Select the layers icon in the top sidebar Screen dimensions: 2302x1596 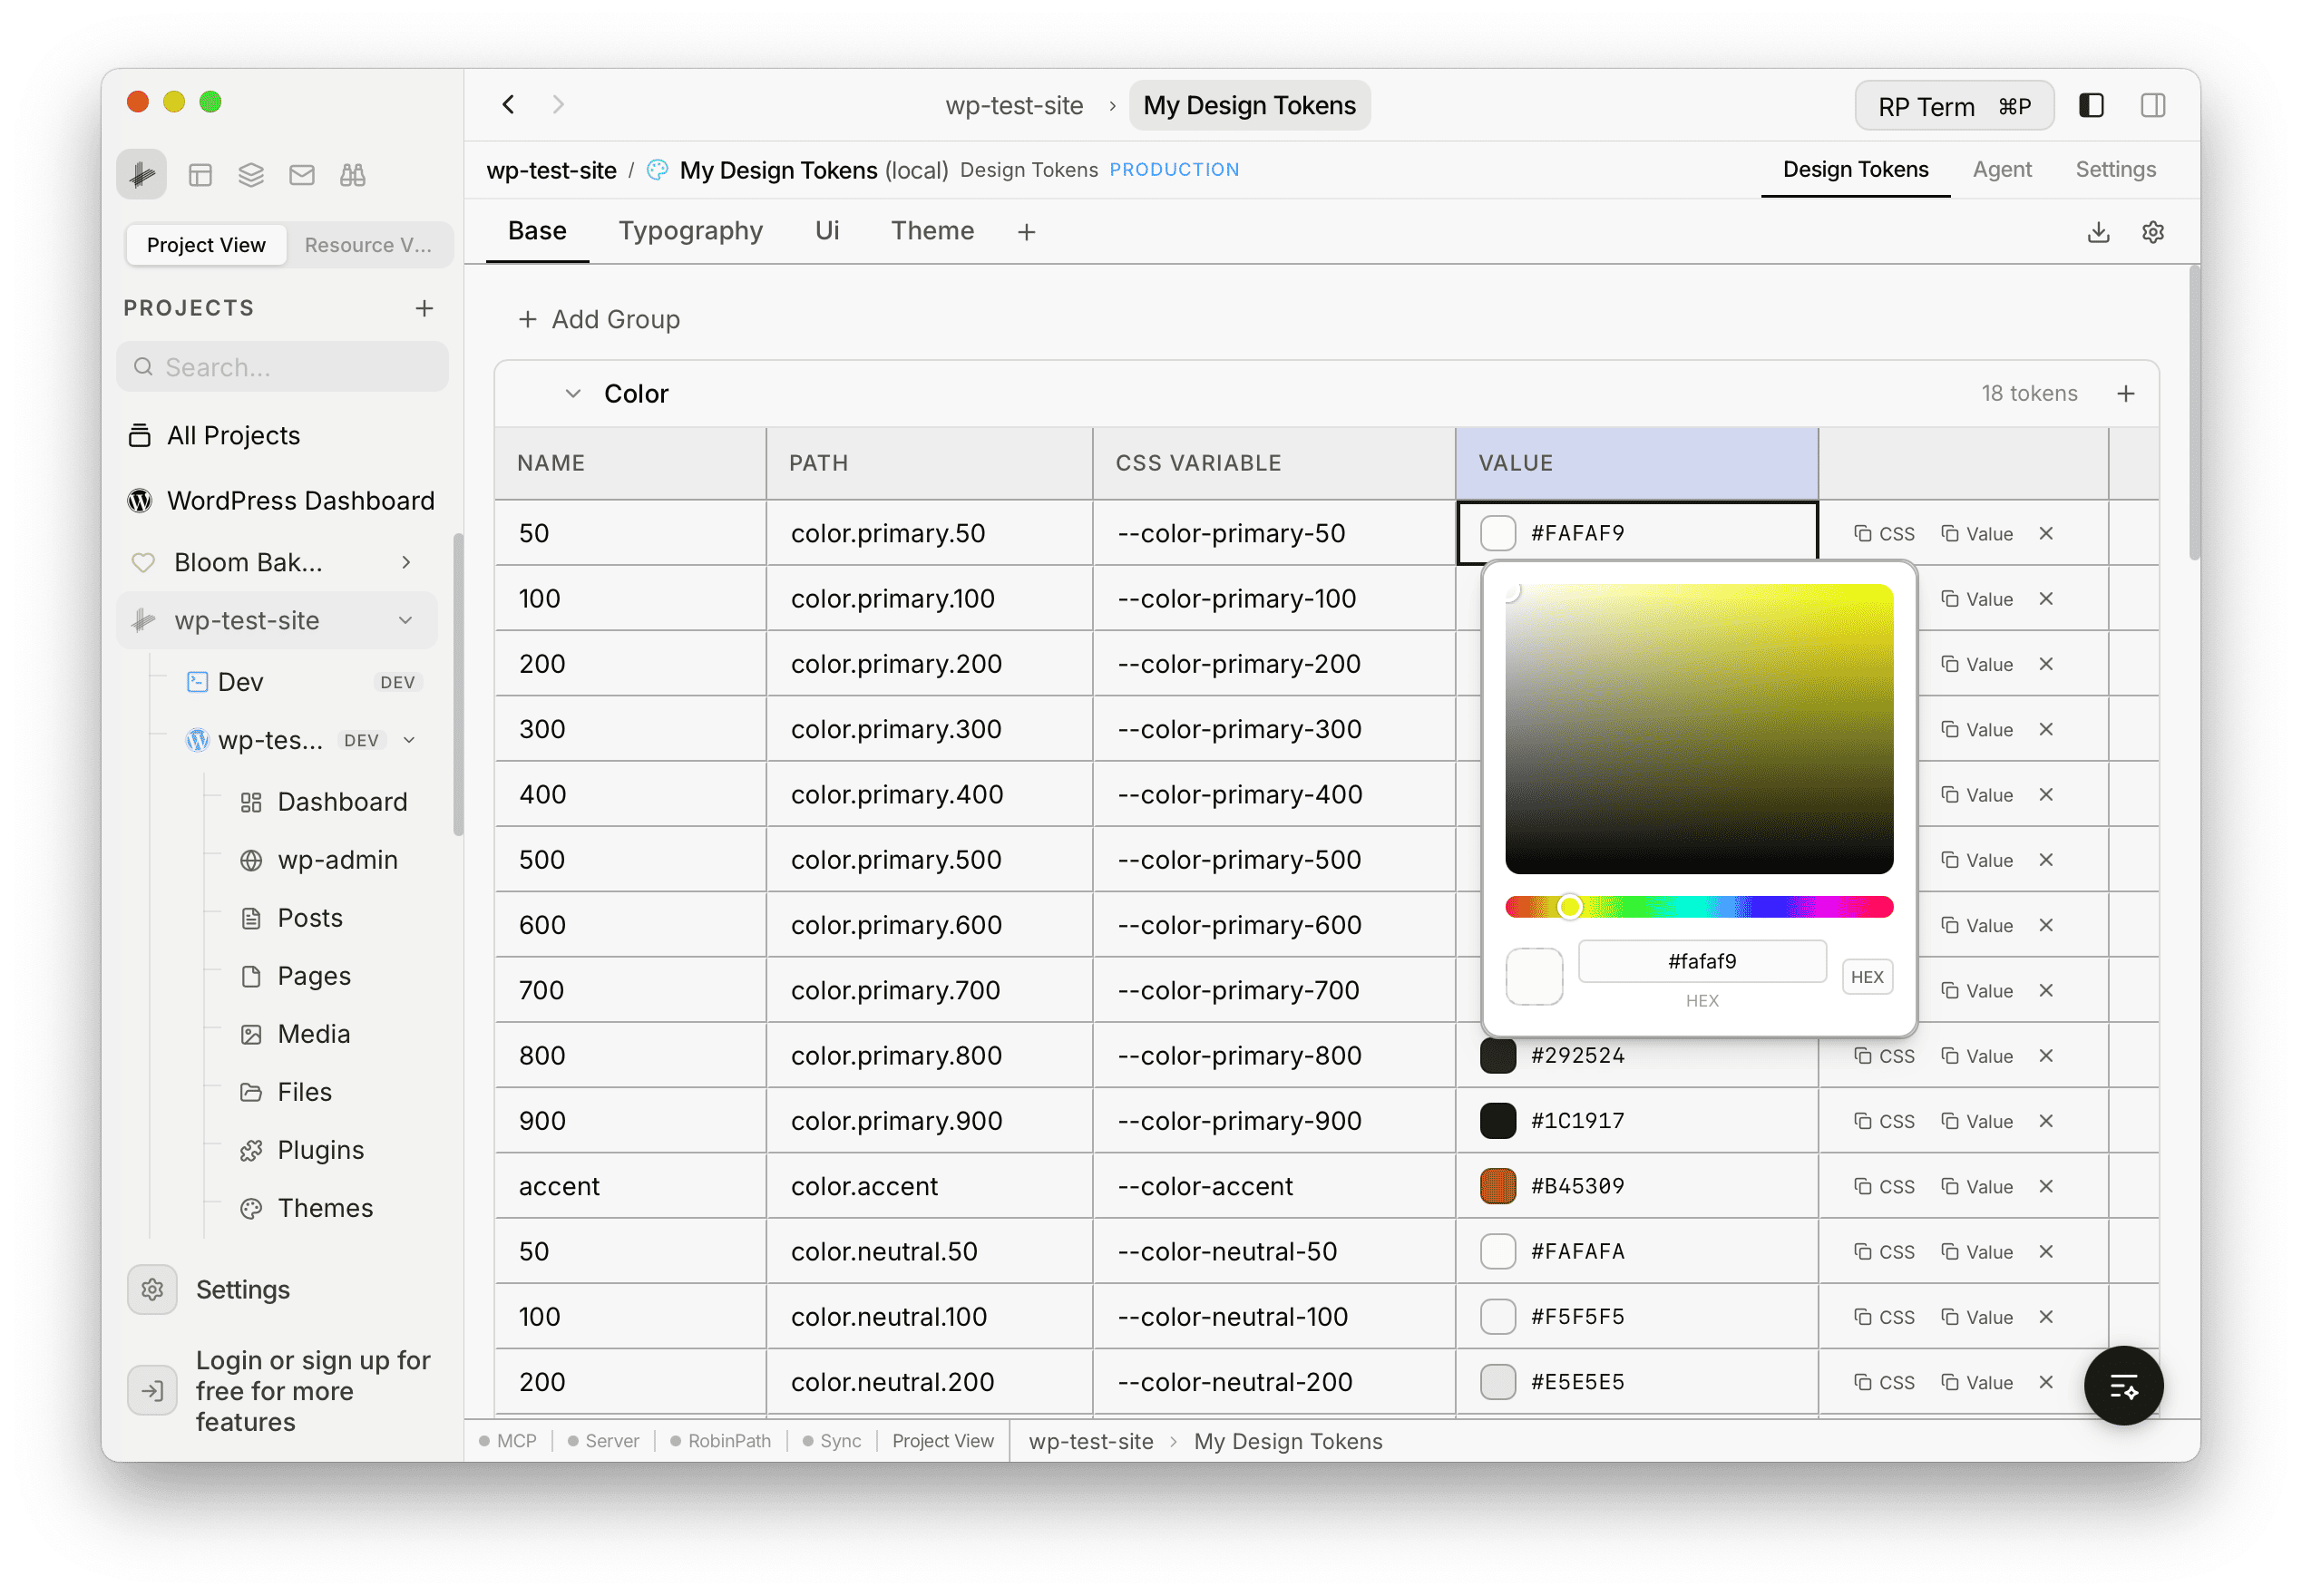(x=250, y=174)
